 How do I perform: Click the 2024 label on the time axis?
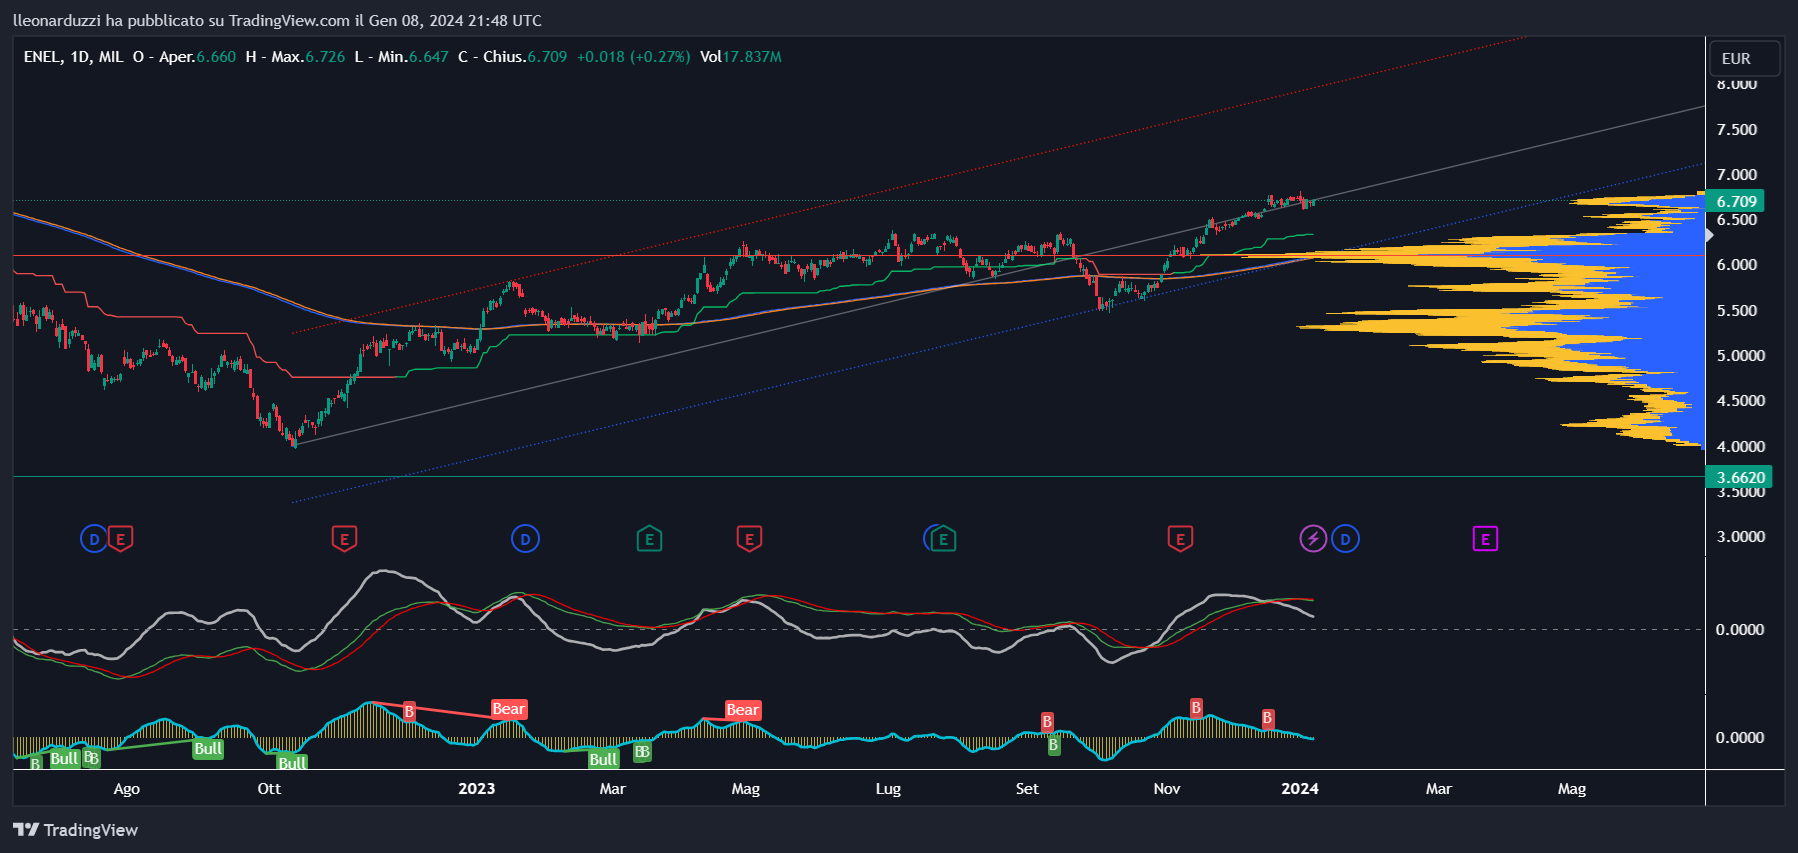(1300, 789)
